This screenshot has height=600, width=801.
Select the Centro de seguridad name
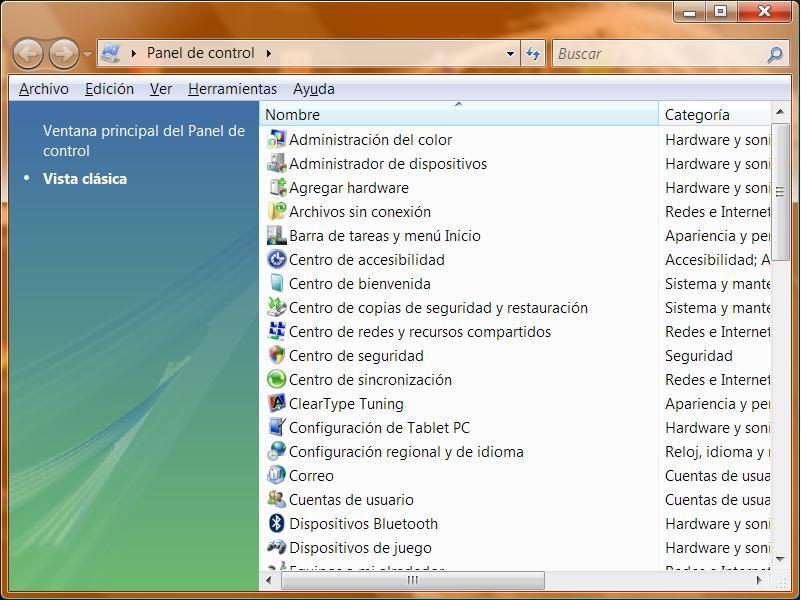357,355
